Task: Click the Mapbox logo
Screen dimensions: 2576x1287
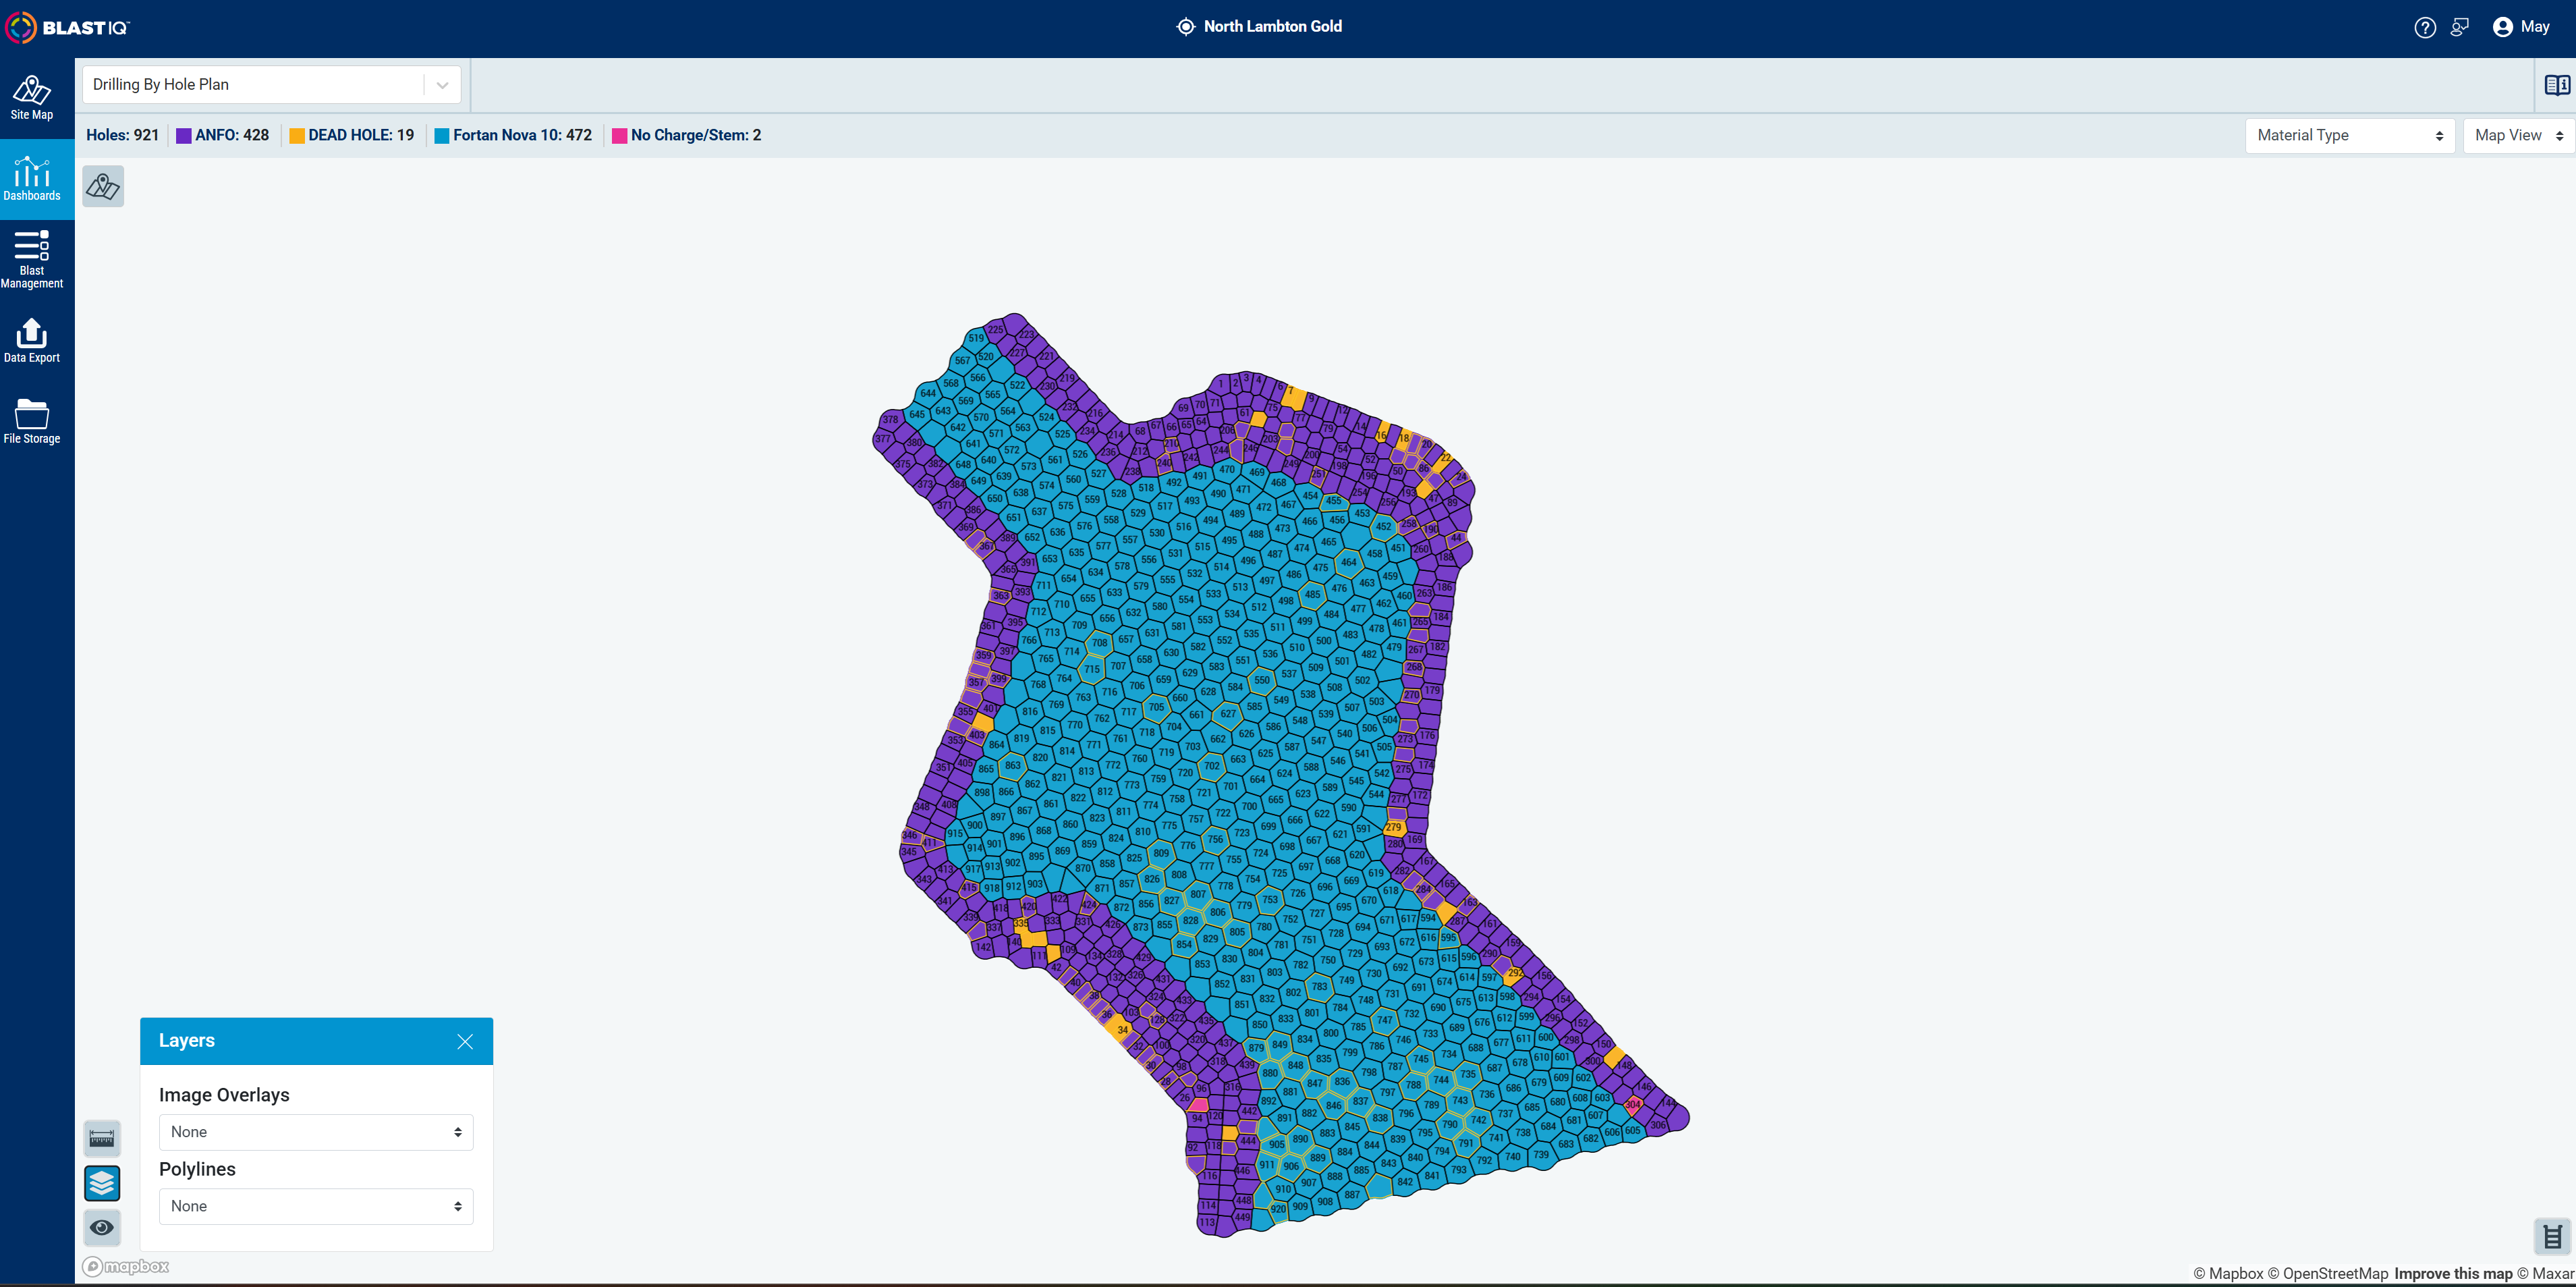Action: [x=126, y=1266]
